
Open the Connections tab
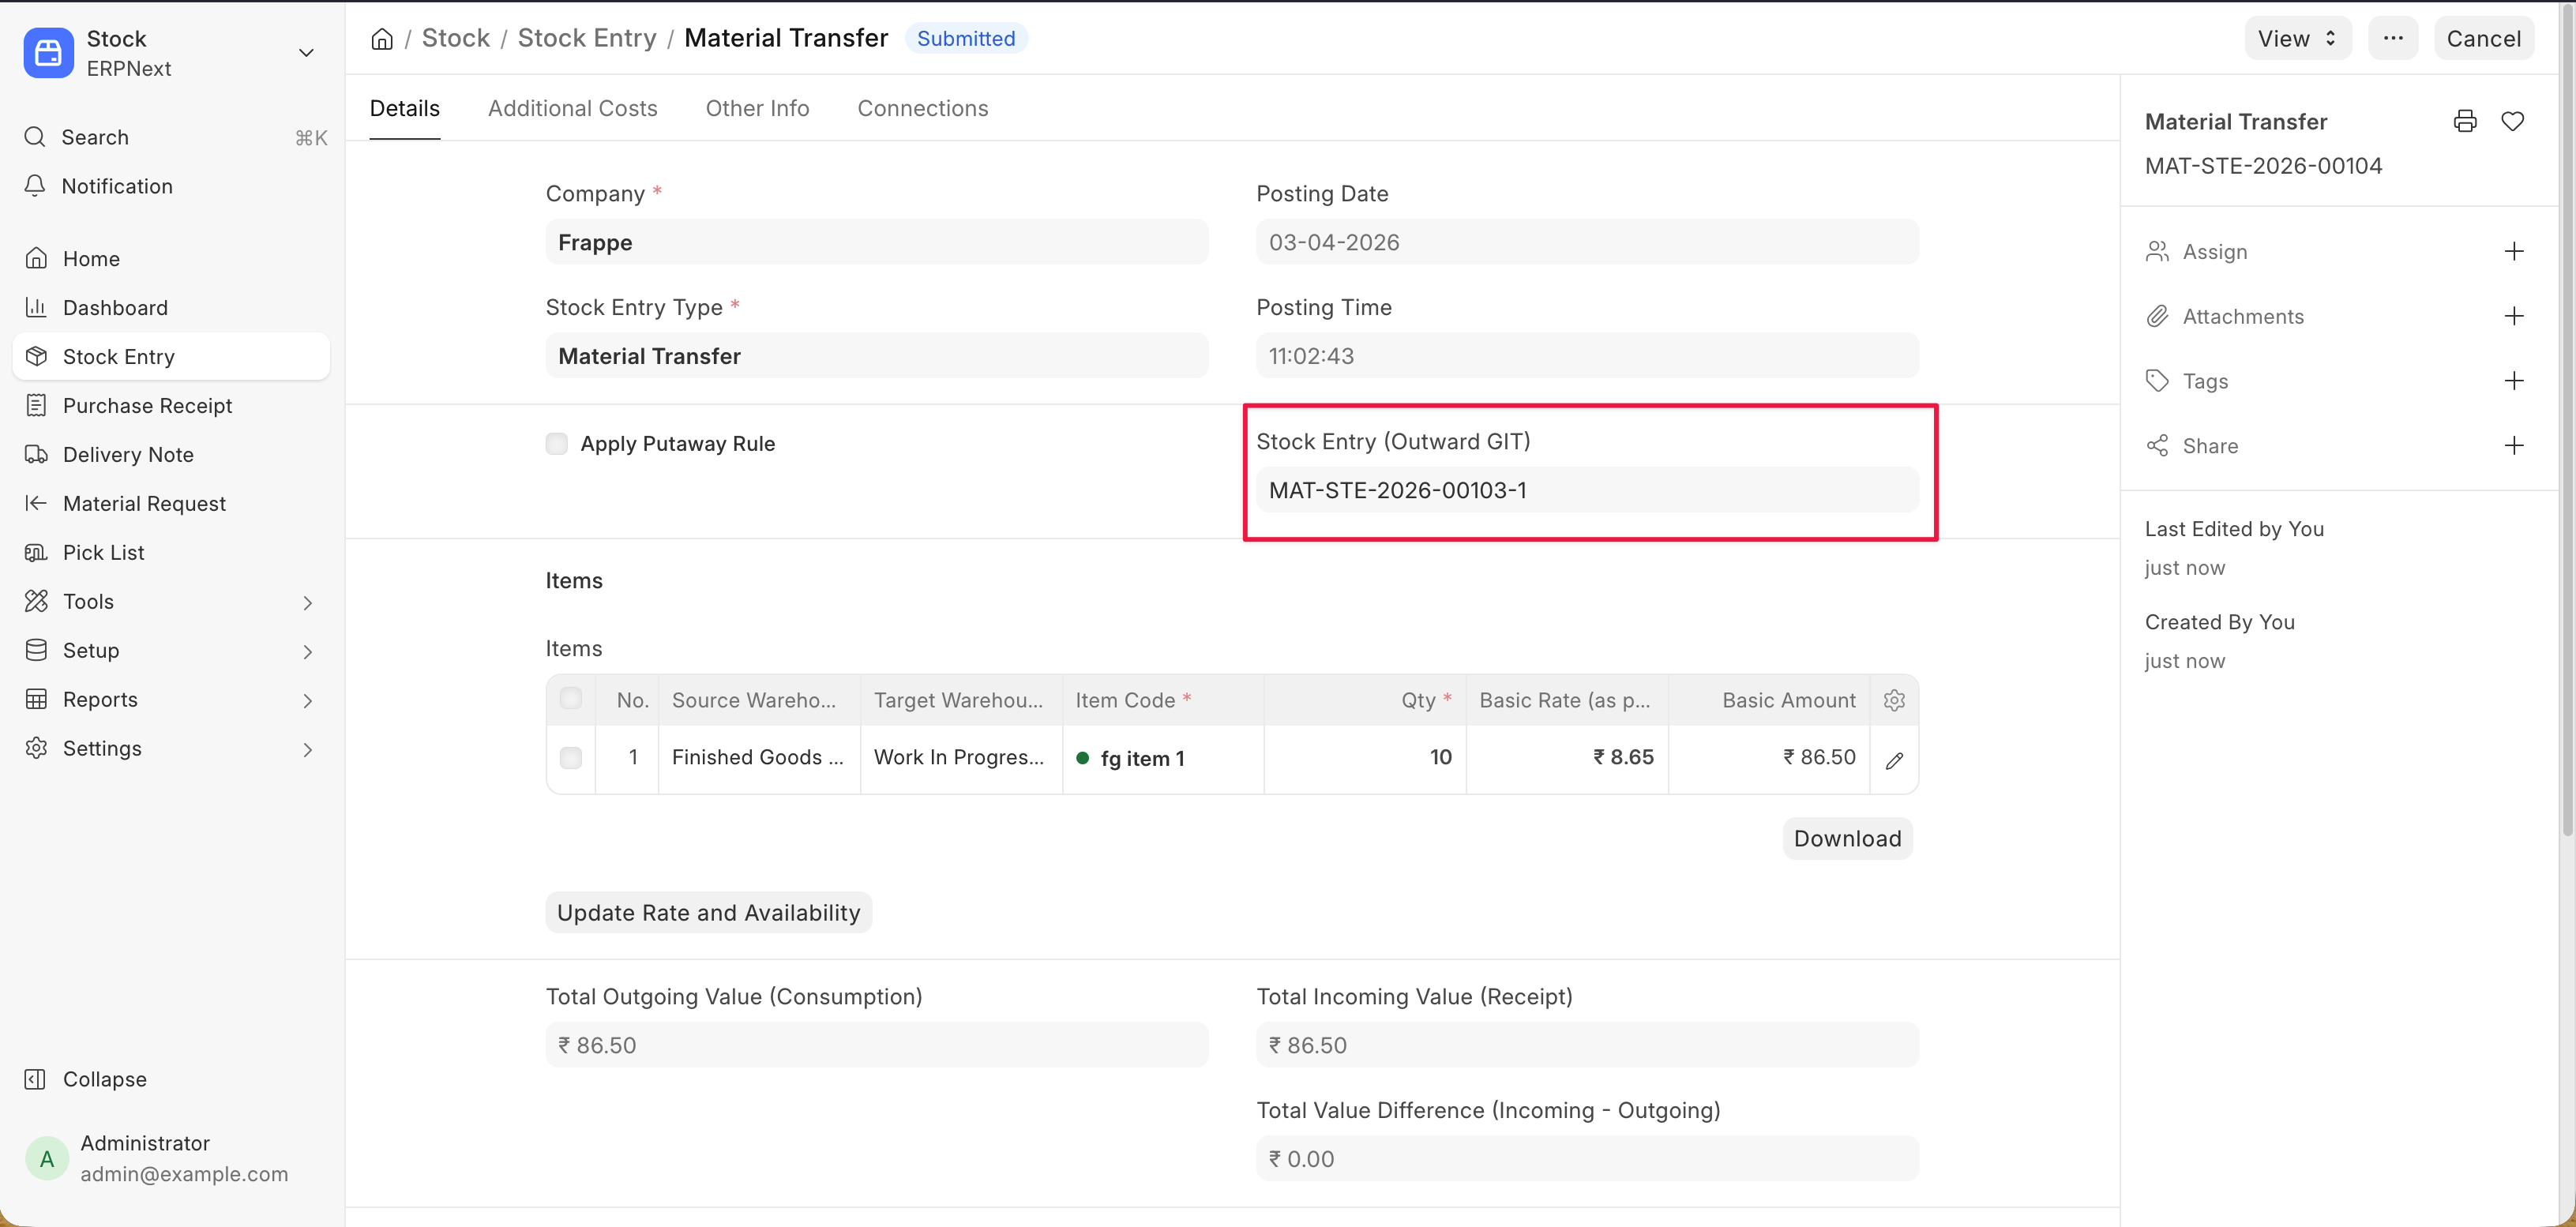click(922, 108)
